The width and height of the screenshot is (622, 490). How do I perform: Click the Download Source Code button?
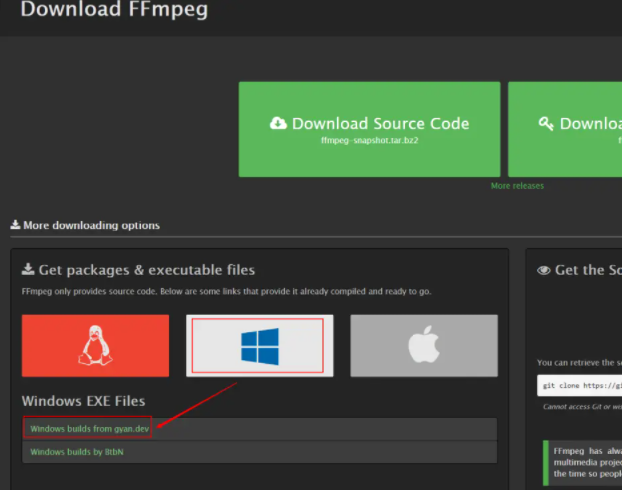[369, 129]
